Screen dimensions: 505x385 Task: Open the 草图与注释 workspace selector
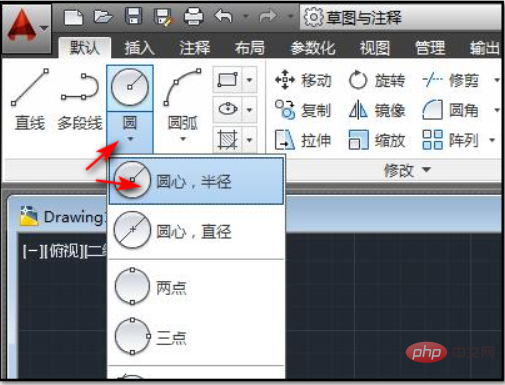[400, 17]
